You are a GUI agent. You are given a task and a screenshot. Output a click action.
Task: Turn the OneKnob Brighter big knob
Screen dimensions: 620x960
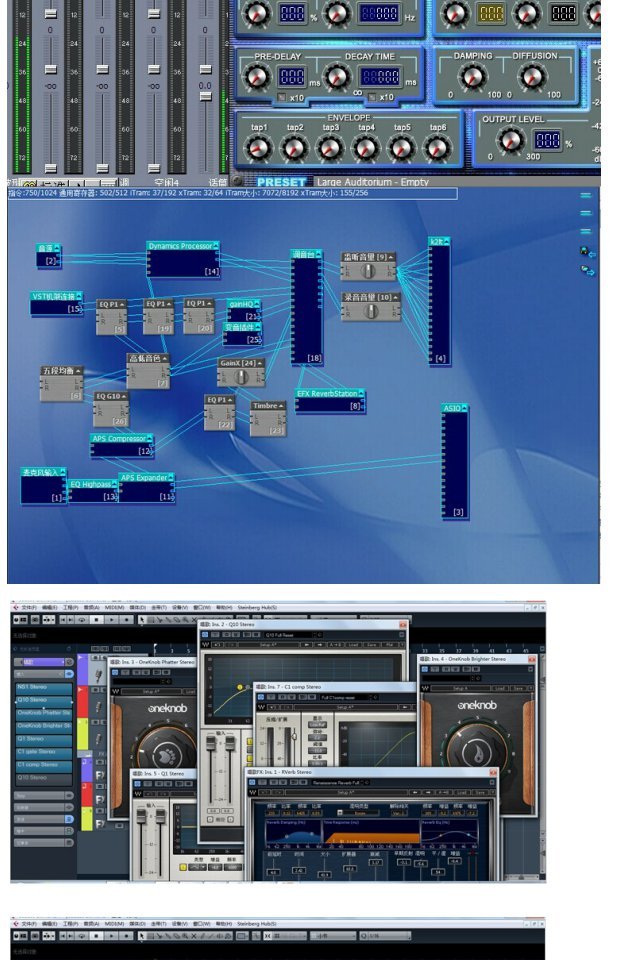tap(477, 750)
